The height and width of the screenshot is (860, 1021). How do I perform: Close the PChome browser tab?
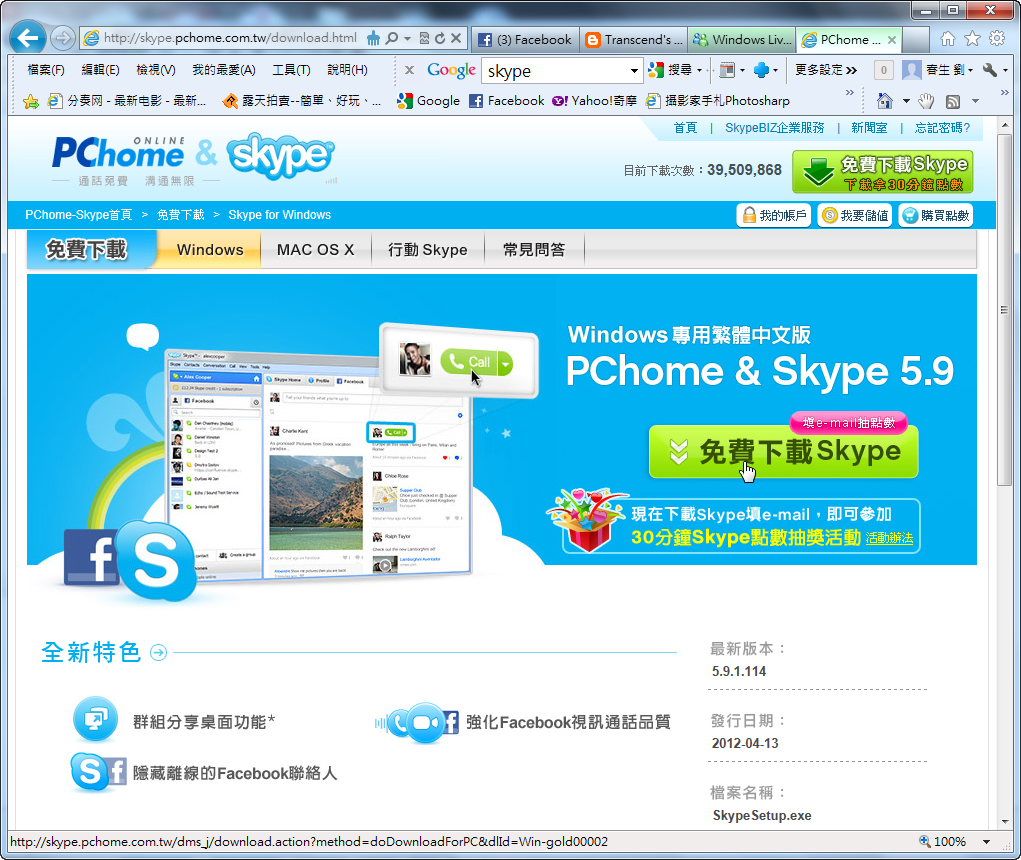892,40
